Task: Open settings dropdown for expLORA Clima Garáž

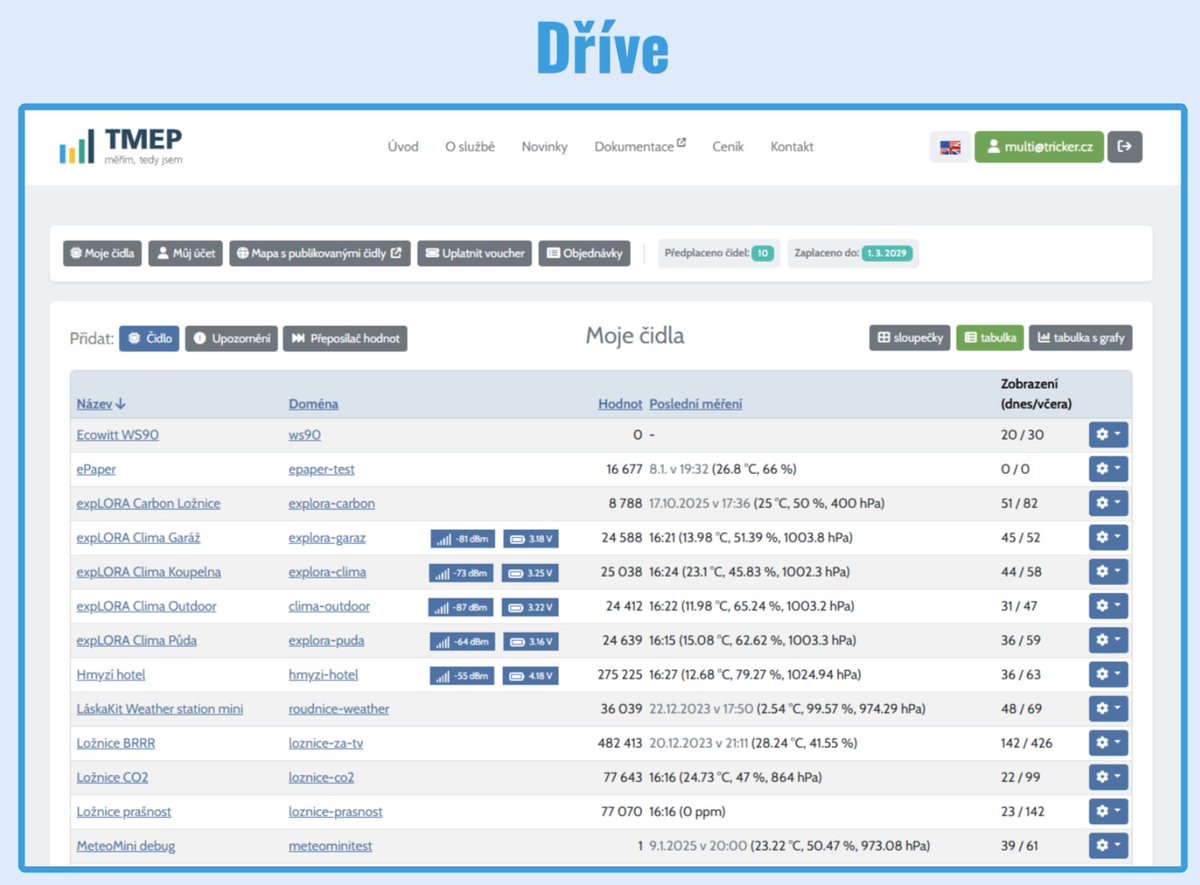Action: tap(1108, 538)
